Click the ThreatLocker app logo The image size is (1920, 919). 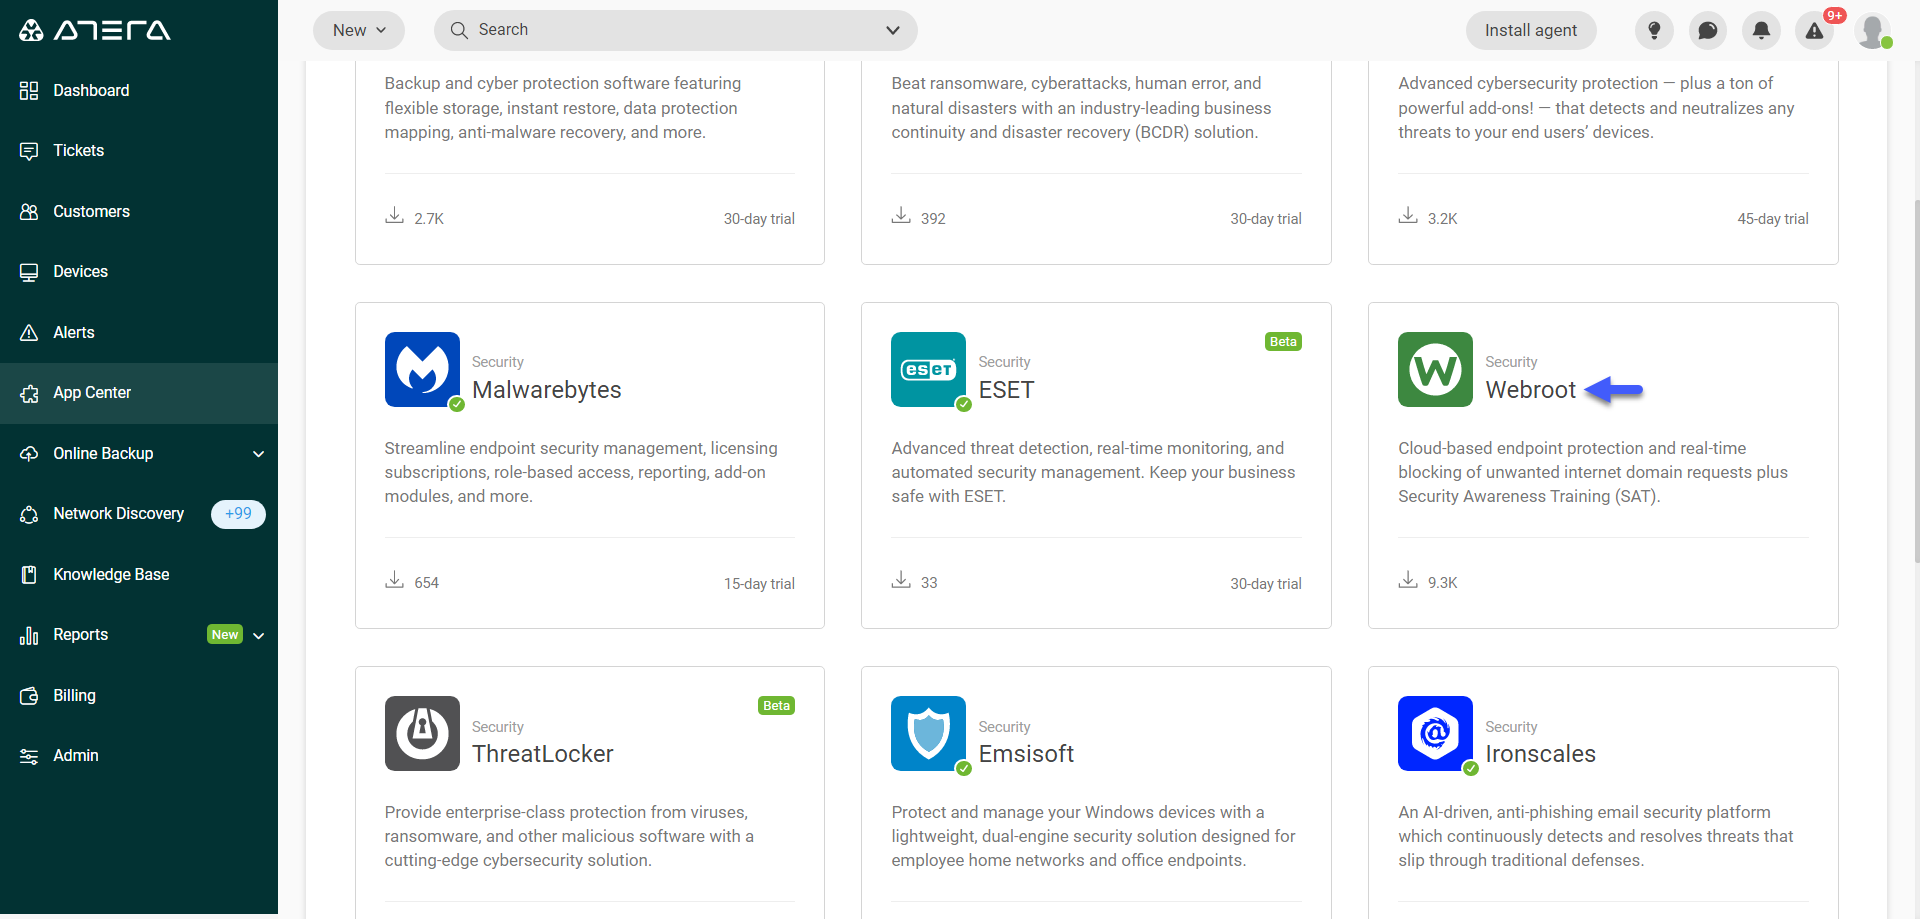pos(422,733)
